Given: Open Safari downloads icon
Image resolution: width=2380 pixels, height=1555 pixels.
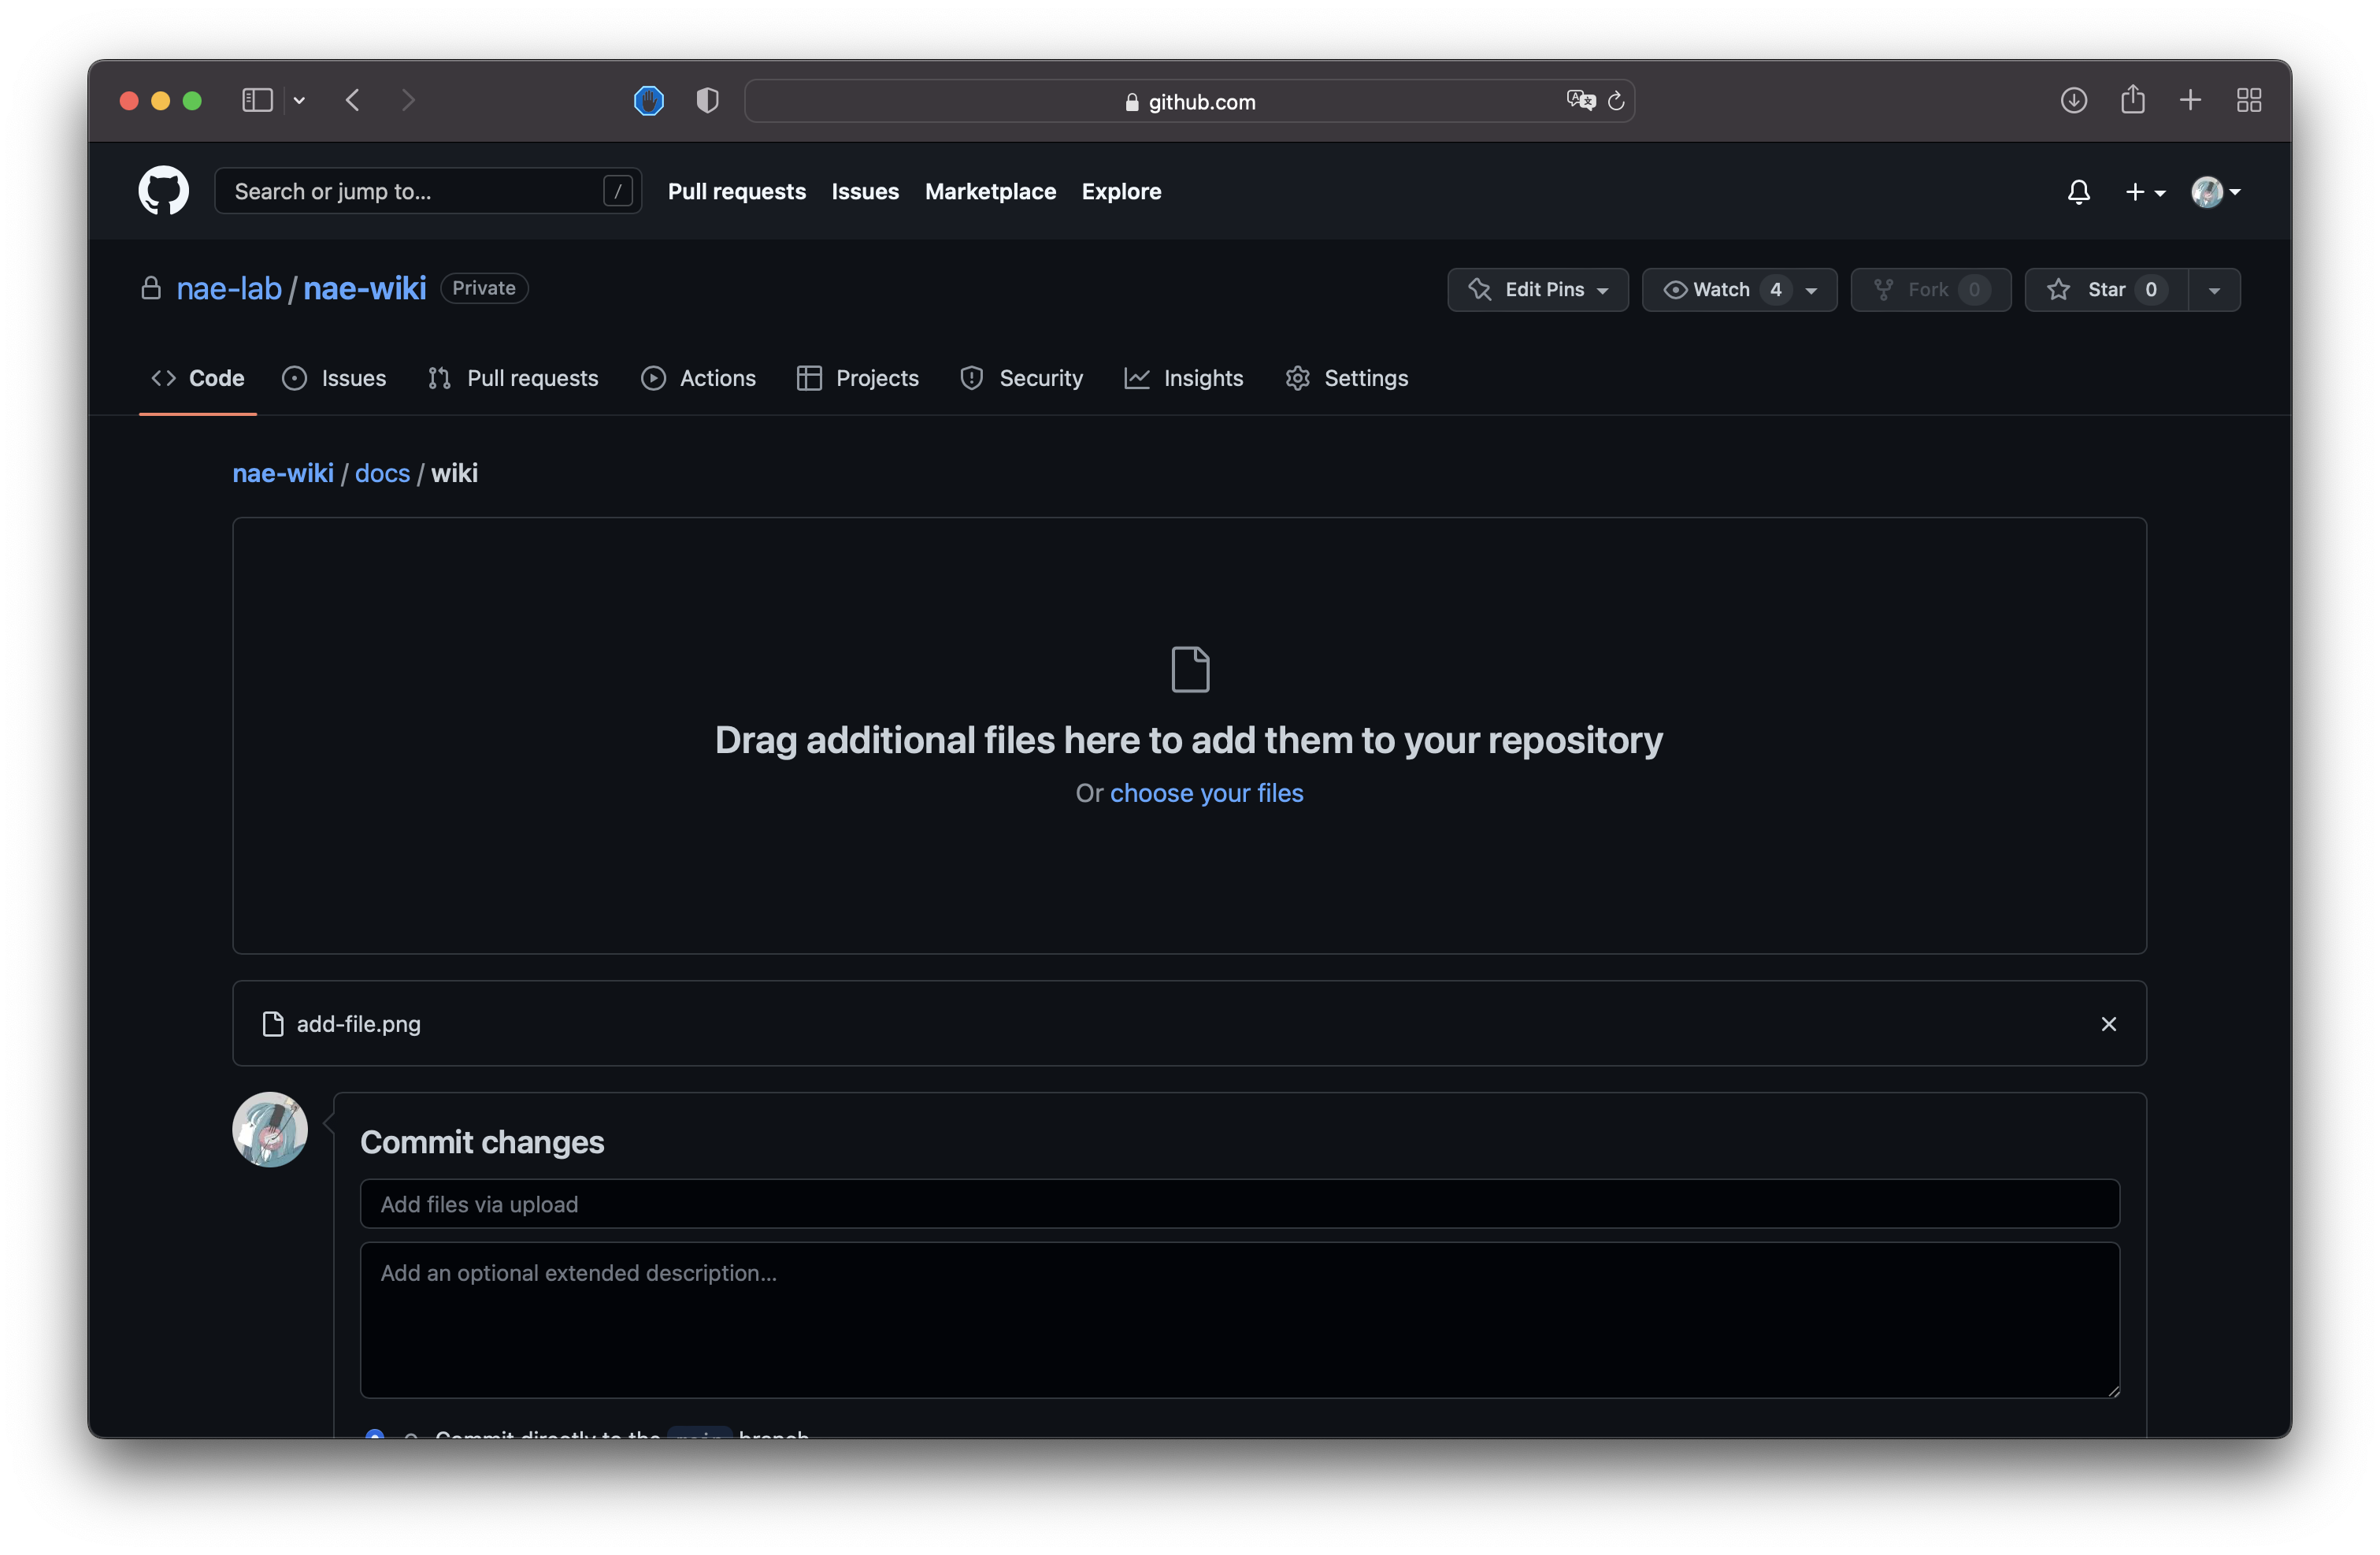Looking at the screenshot, I should [x=2073, y=100].
